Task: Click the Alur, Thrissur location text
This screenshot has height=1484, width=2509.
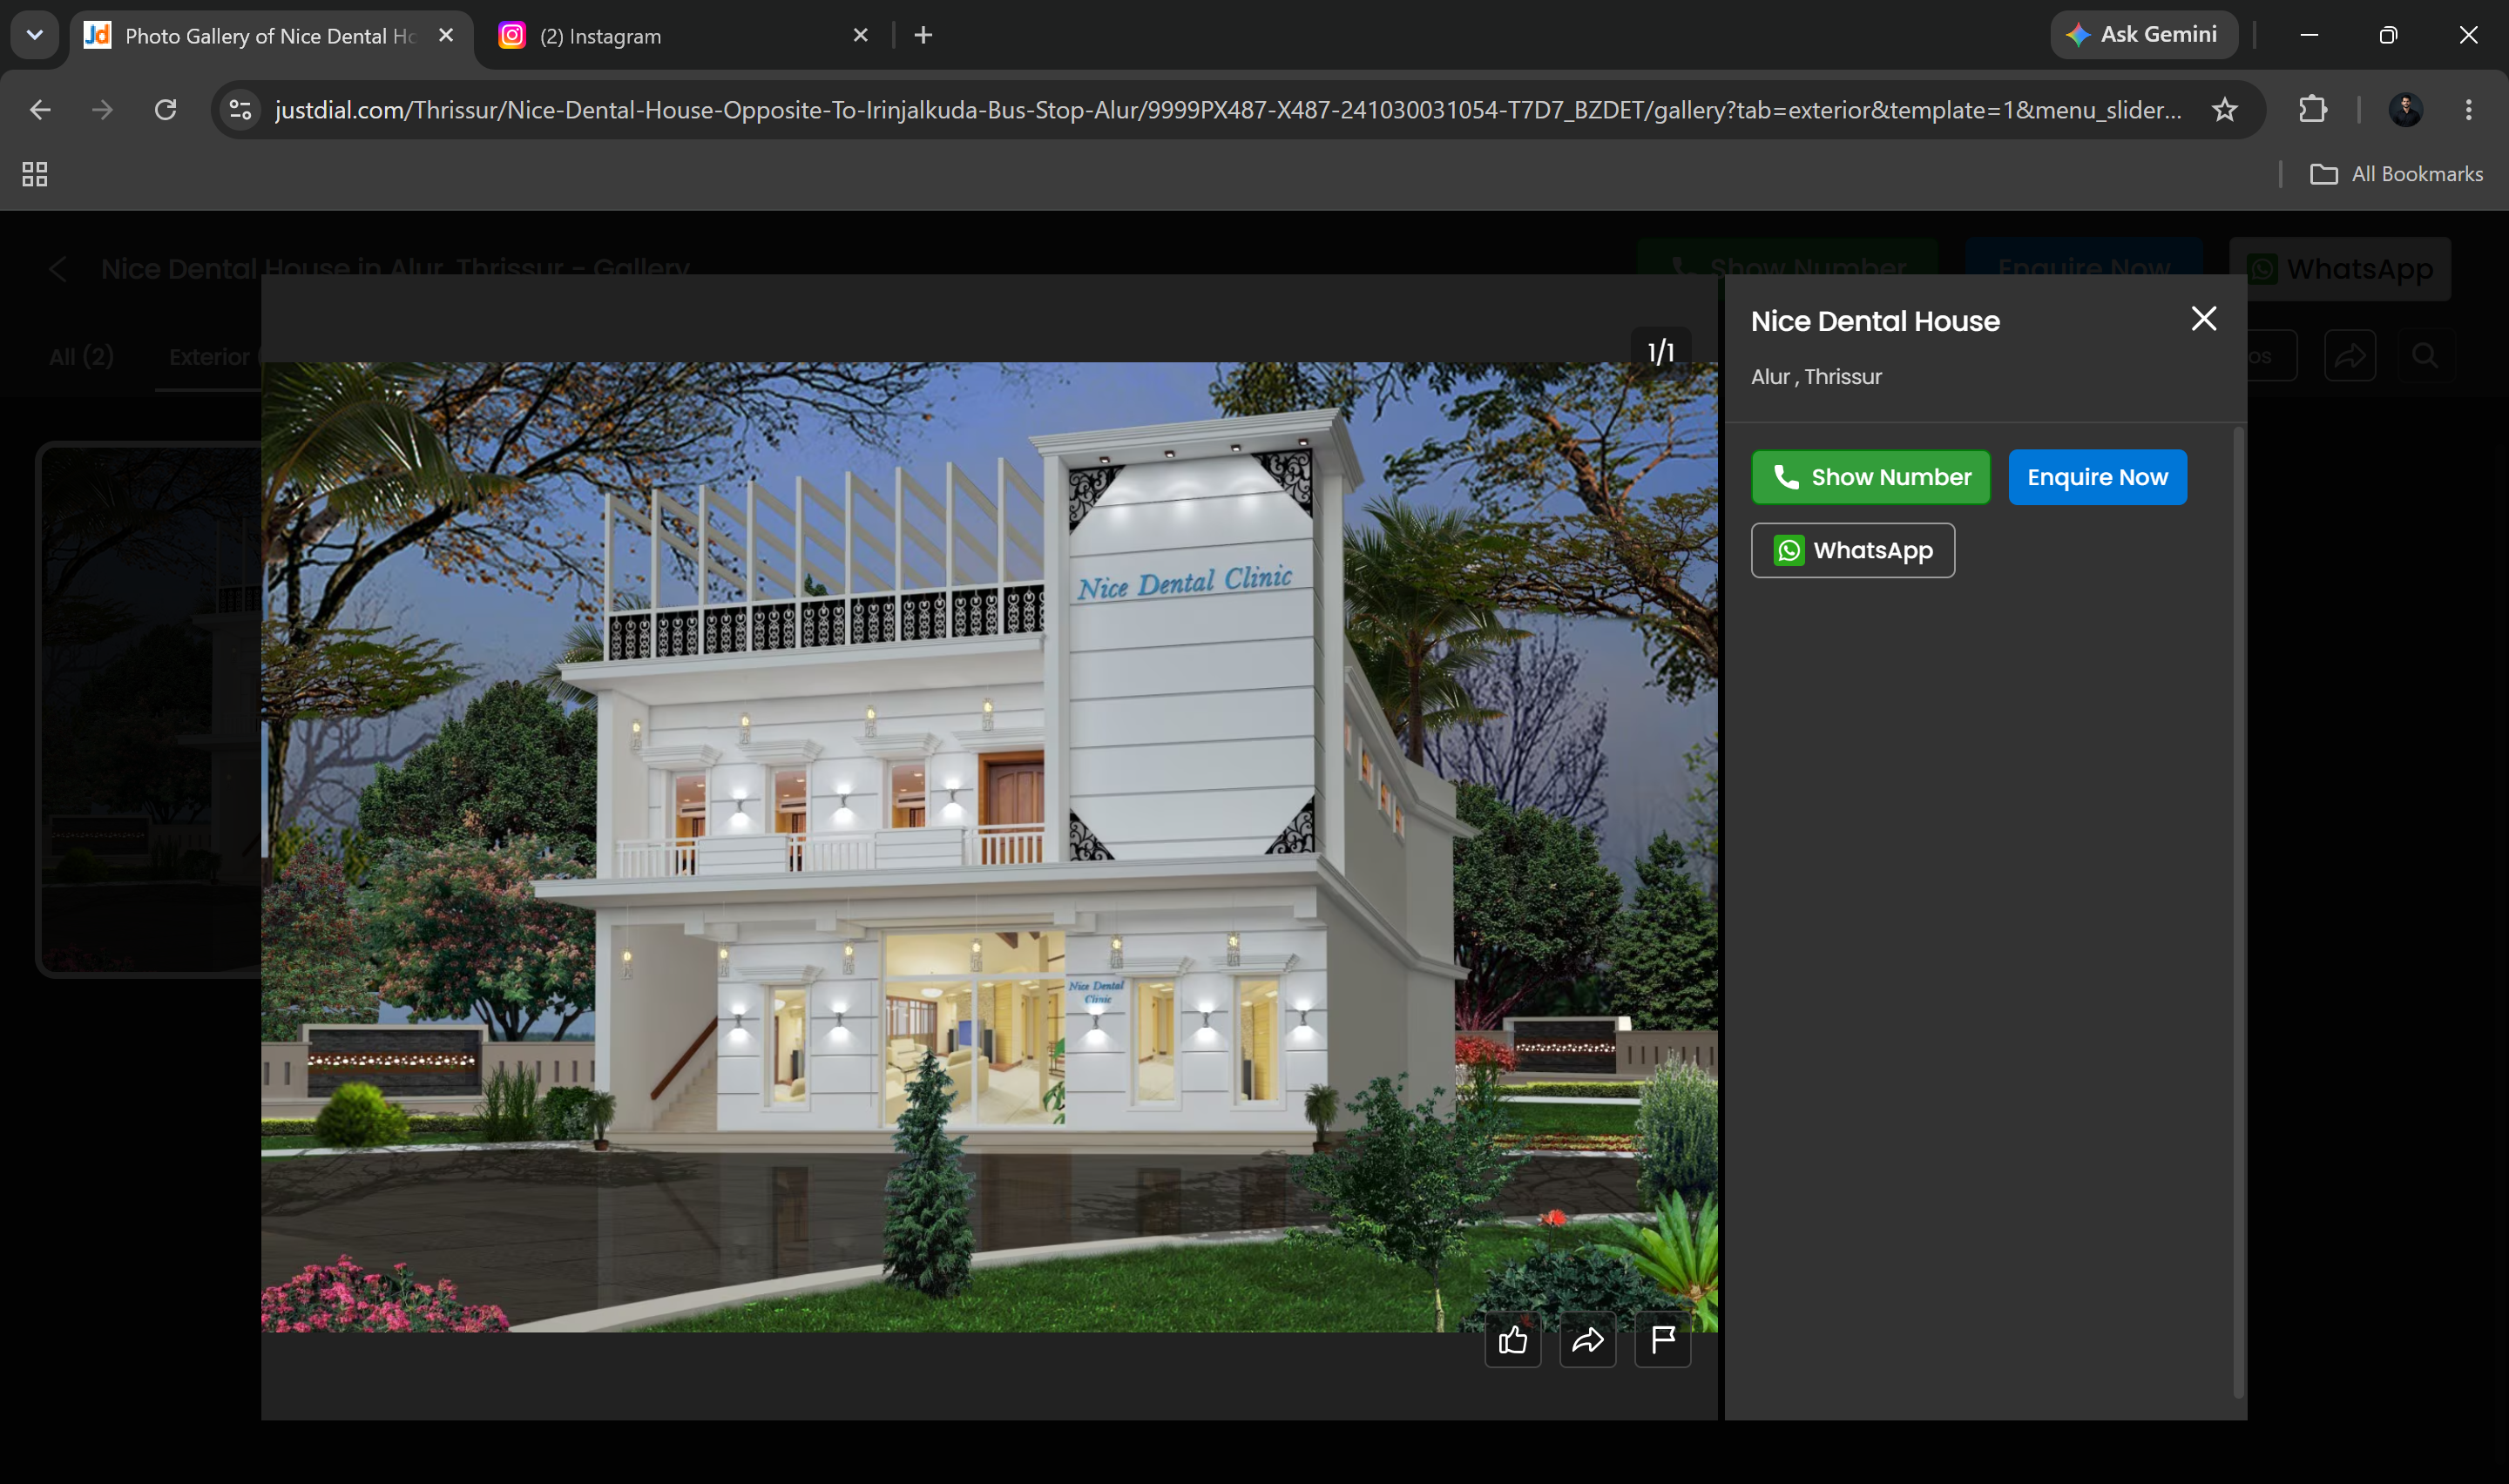Action: [1816, 377]
